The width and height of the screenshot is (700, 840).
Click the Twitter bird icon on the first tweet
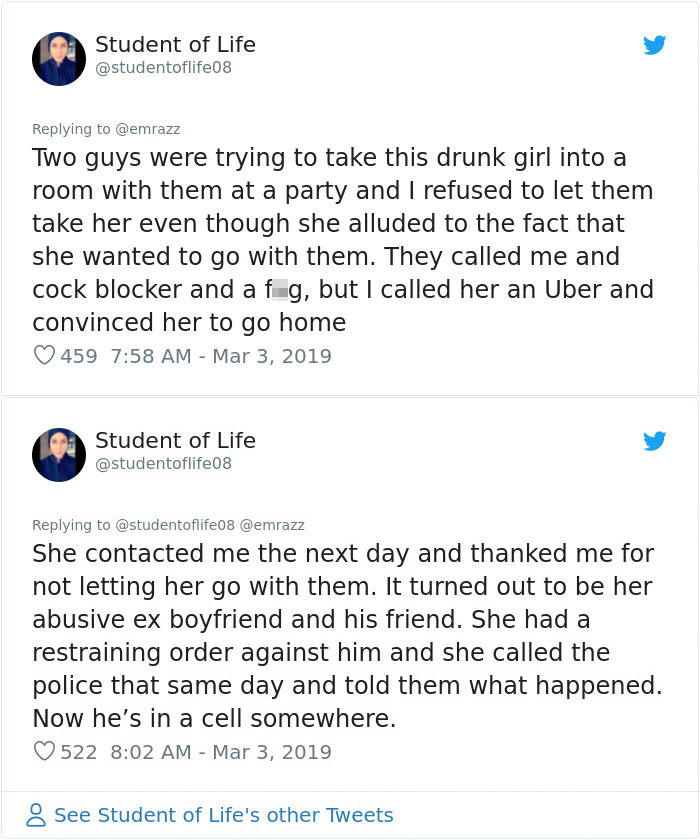click(x=655, y=45)
